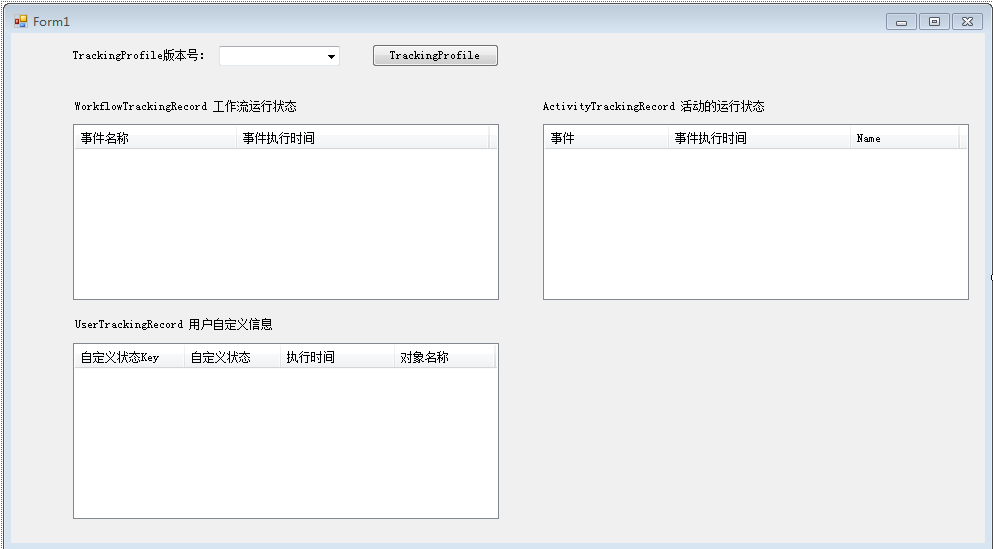Click the 事件名称 column header
Viewport: 993px width, 549px height.
155,138
